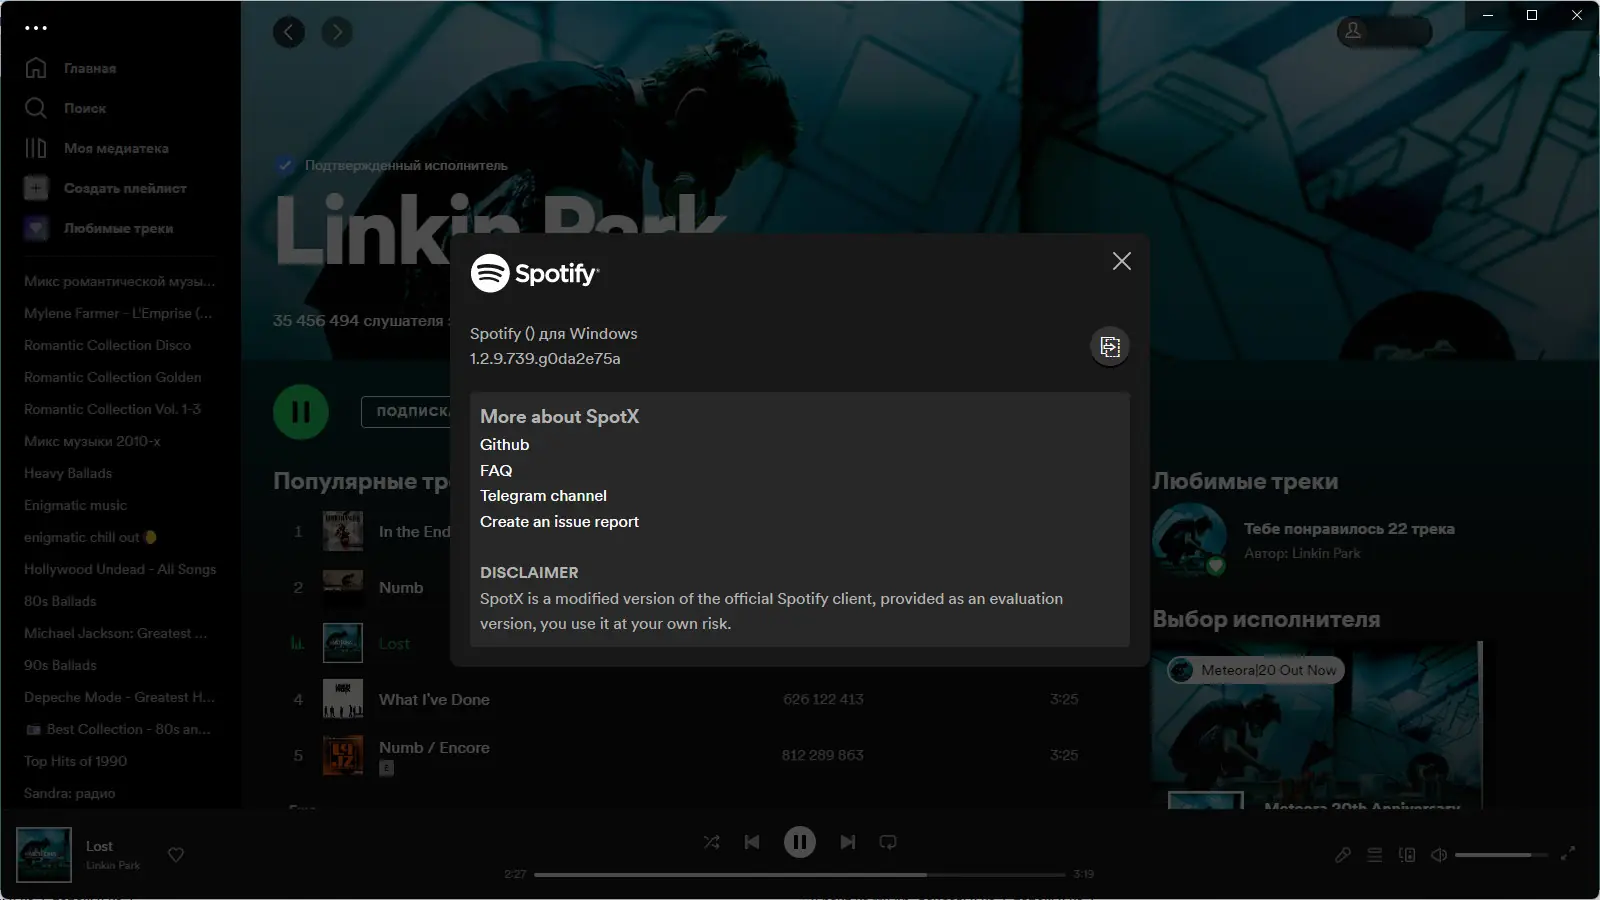Open folder 'Best Collection - 80s an...'
The image size is (1600, 900).
click(x=118, y=730)
